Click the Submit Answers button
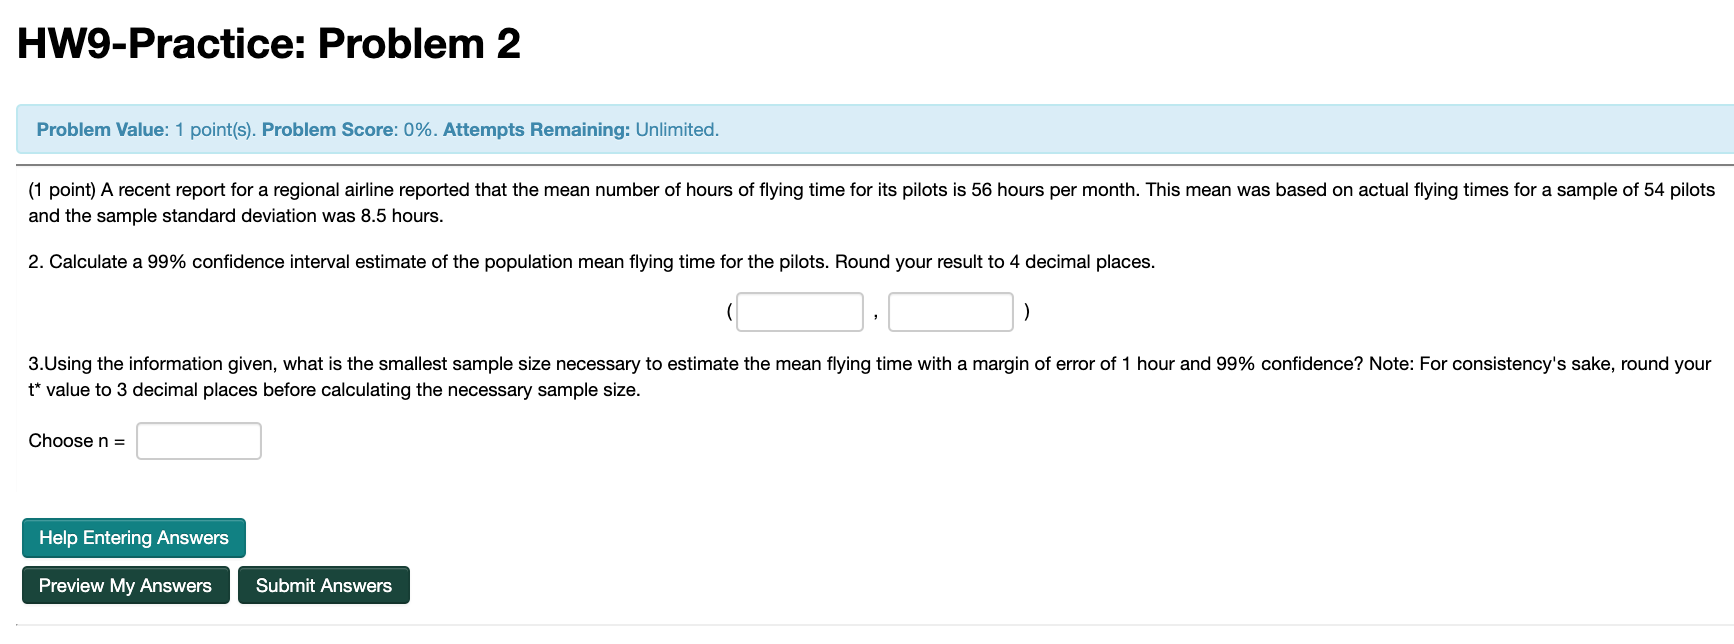Viewport: 1734px width, 644px height. [x=323, y=585]
